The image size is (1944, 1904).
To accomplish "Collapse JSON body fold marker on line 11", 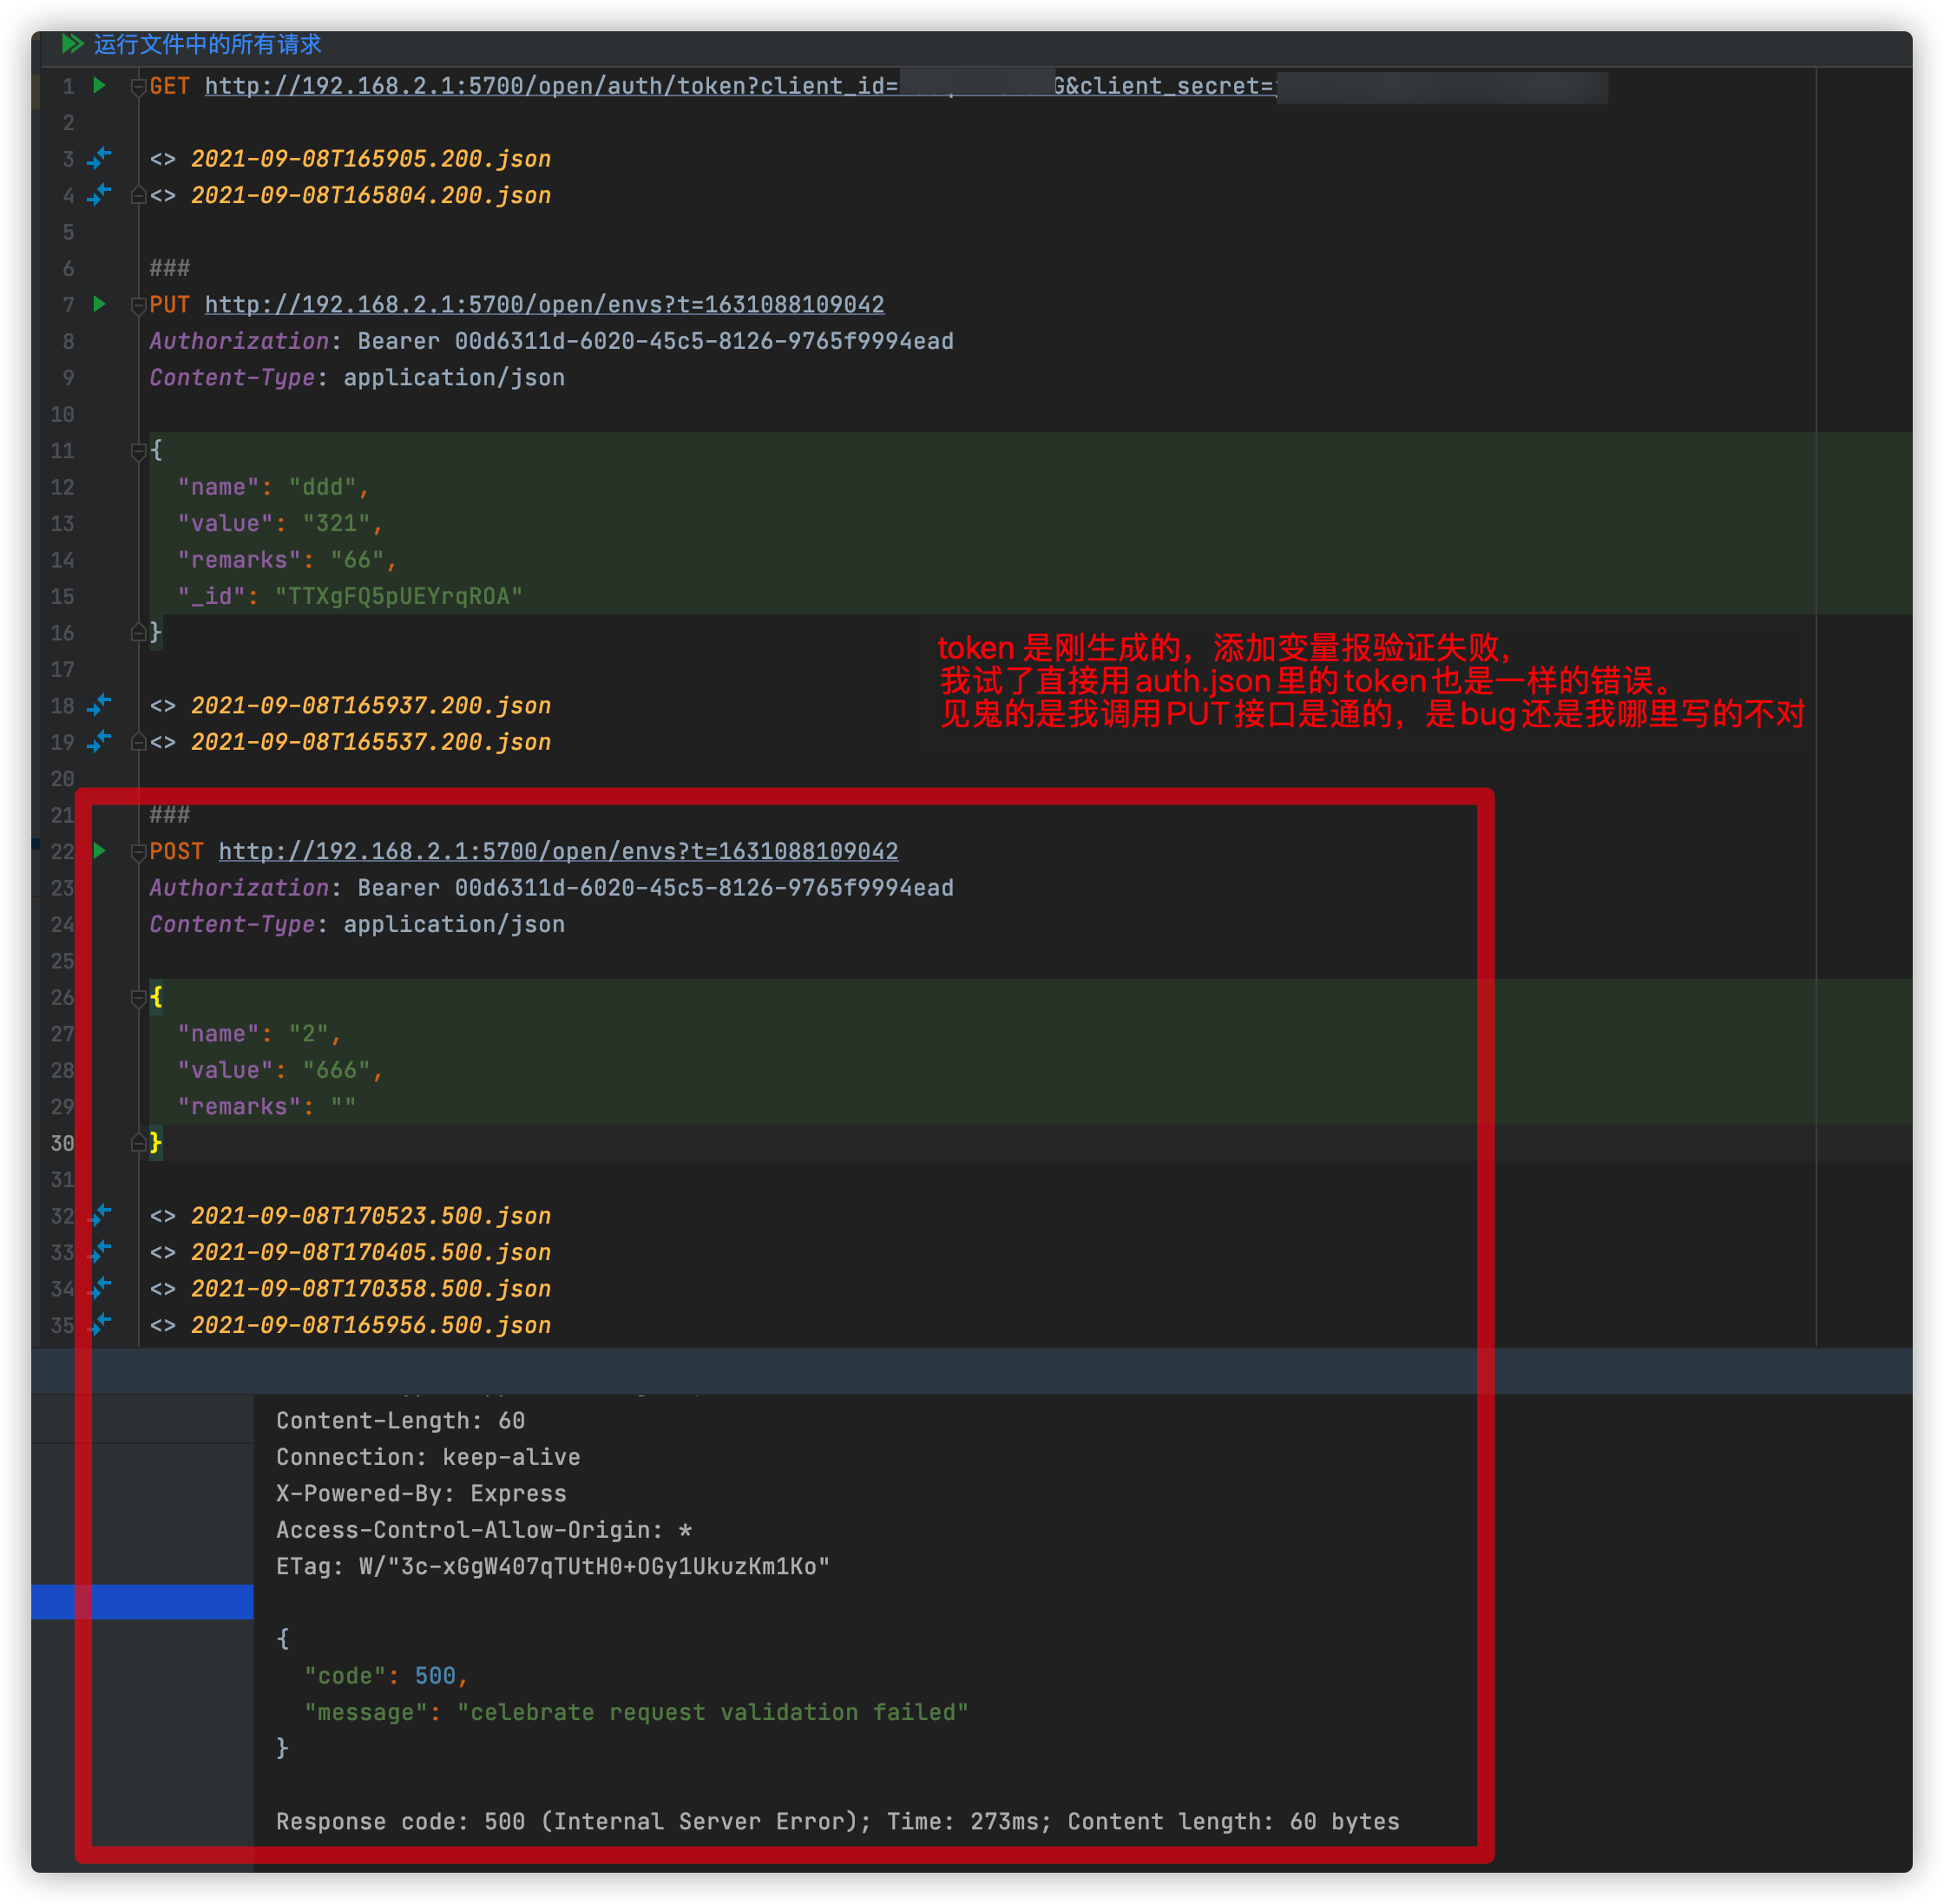I will [139, 451].
